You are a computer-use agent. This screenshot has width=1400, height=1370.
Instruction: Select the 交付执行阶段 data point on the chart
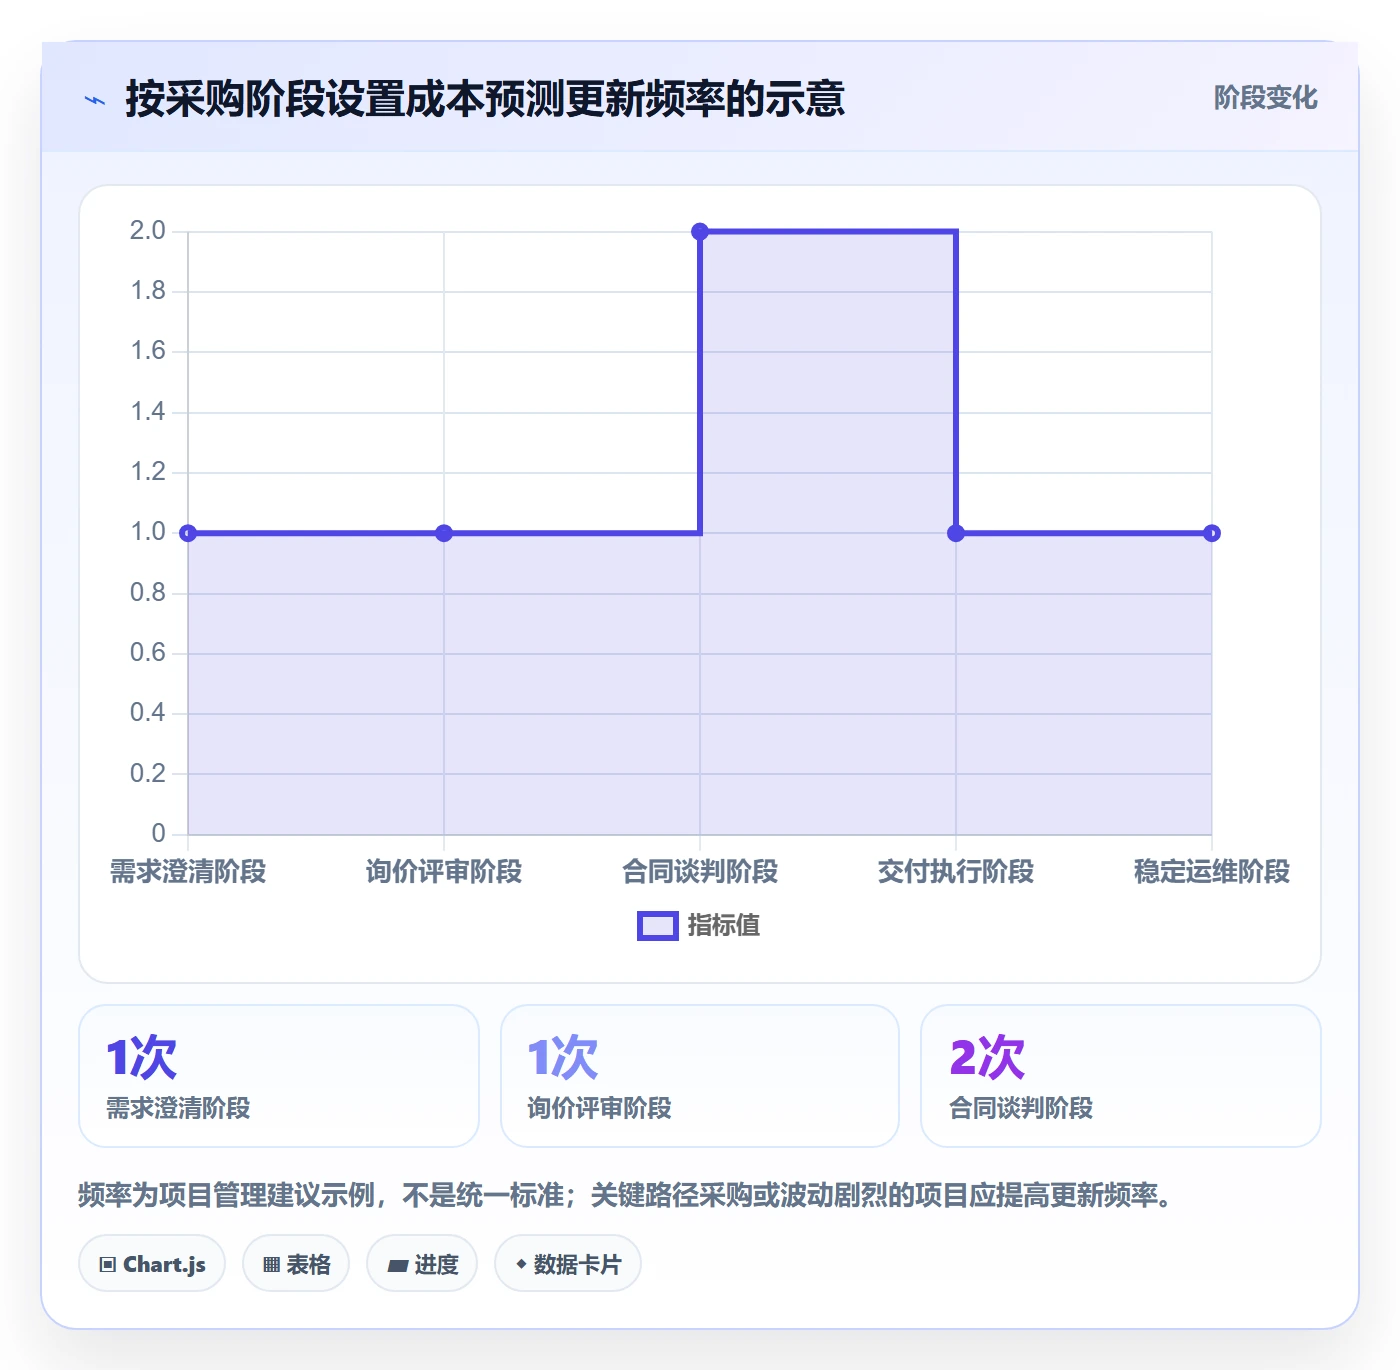956,533
